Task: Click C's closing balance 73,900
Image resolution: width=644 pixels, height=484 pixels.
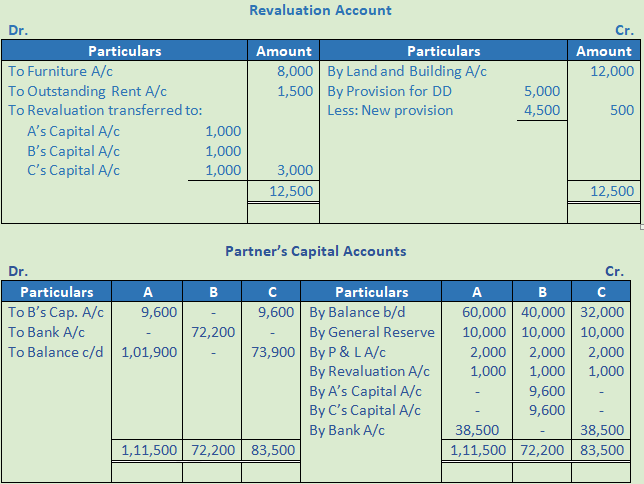Action: 273,353
